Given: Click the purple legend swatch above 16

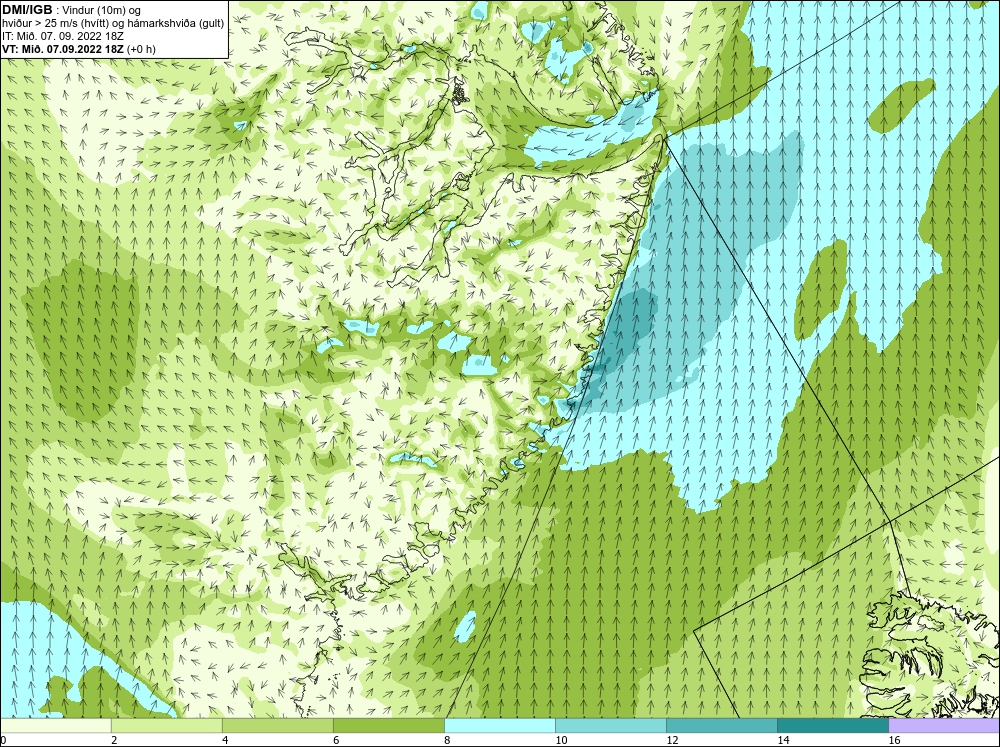Looking at the screenshot, I should click(x=944, y=725).
